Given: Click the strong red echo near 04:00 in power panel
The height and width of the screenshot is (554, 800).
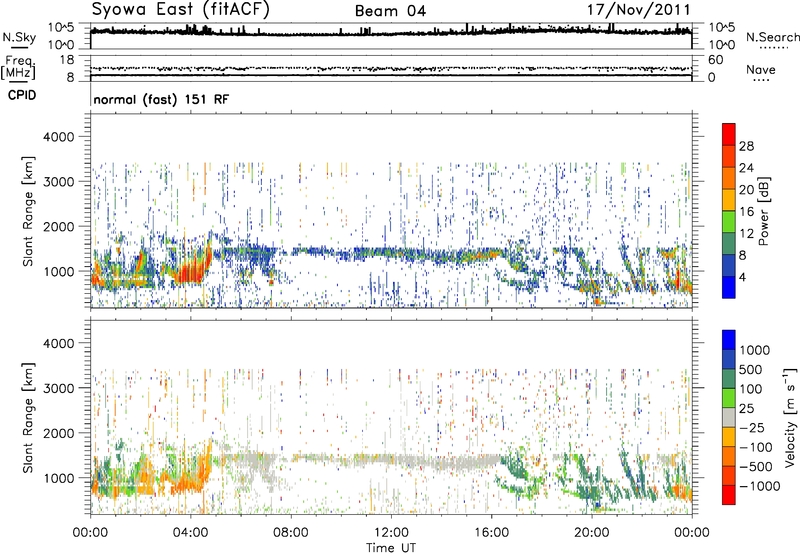Looking at the screenshot, I should coord(191,268).
